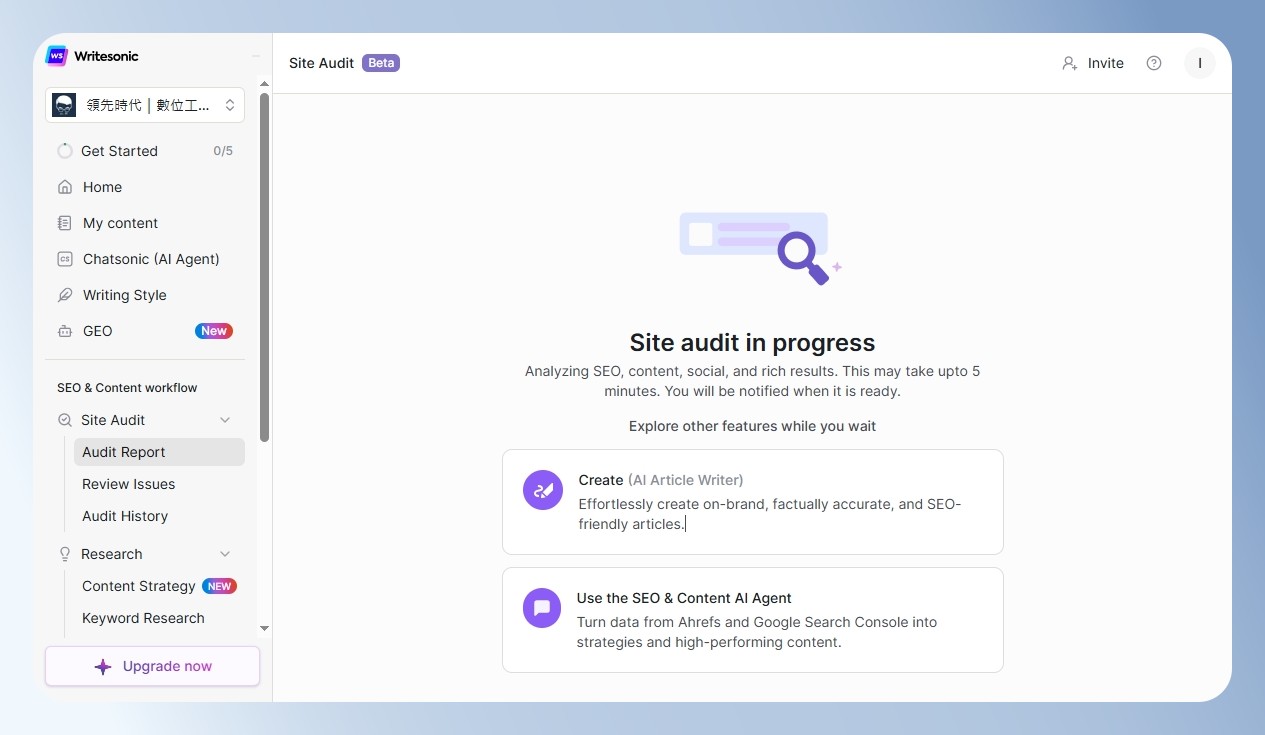Open the user avatar "I" menu

(x=1199, y=63)
